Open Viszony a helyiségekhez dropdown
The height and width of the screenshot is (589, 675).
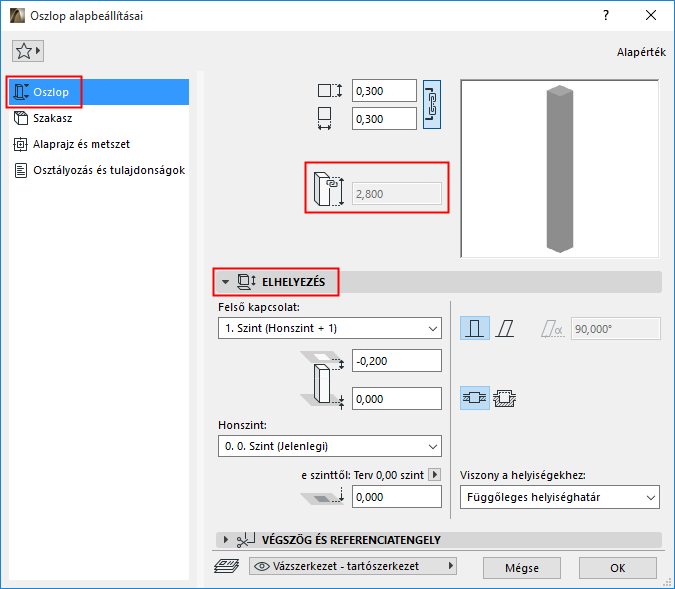560,497
